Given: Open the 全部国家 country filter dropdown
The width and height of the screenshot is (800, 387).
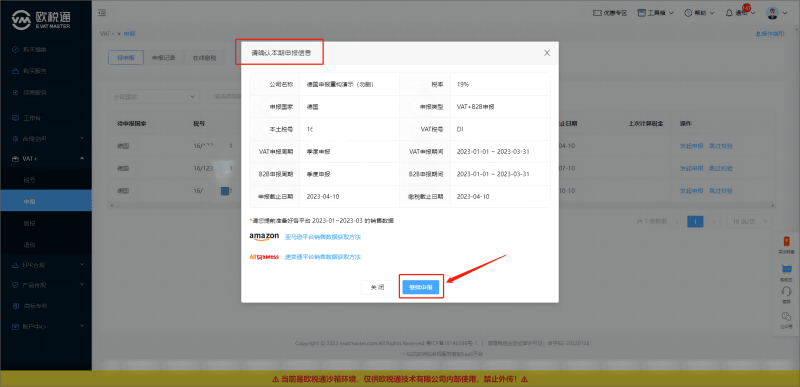Looking at the screenshot, I should 154,96.
